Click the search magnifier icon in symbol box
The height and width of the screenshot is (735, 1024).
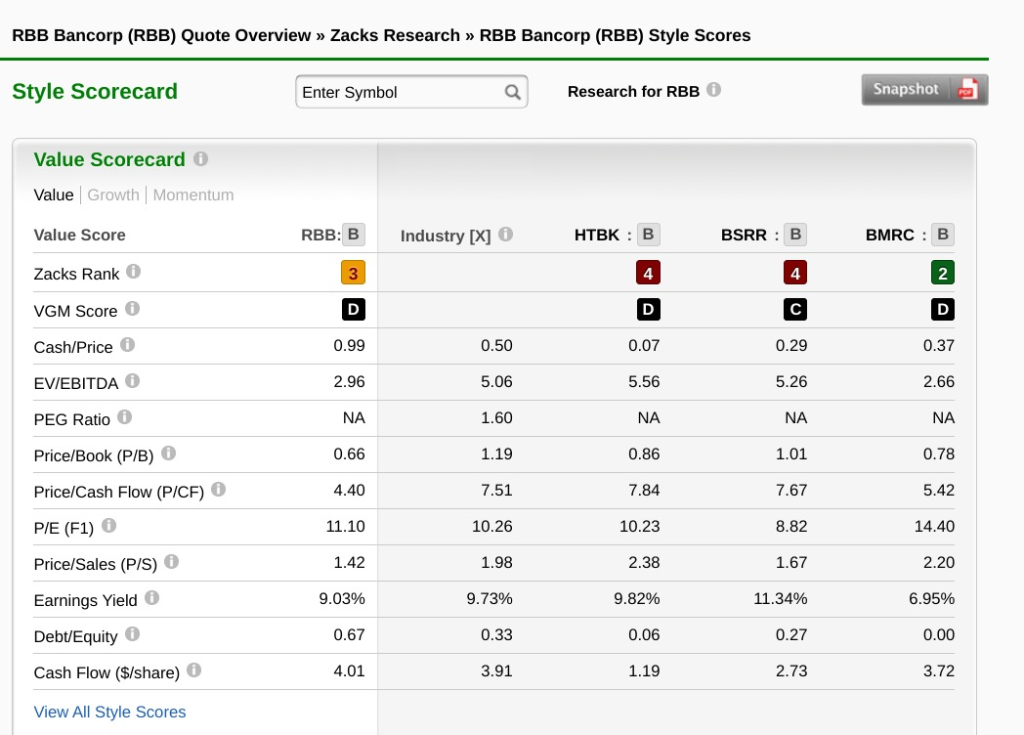pyautogui.click(x=513, y=92)
